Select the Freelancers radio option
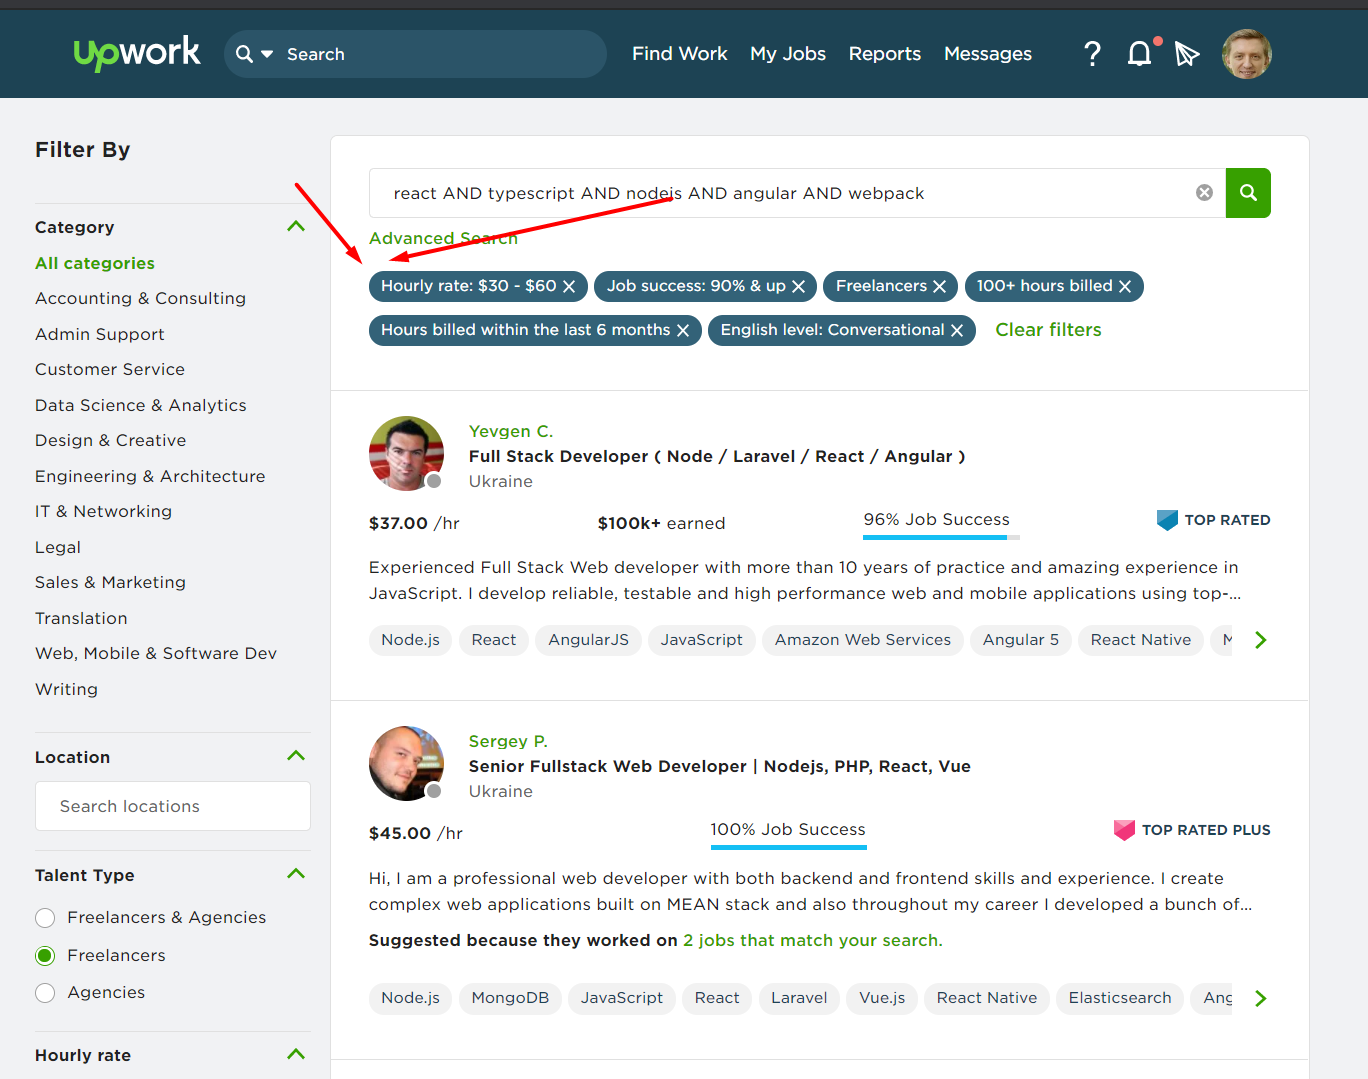This screenshot has height=1079, width=1368. click(45, 956)
